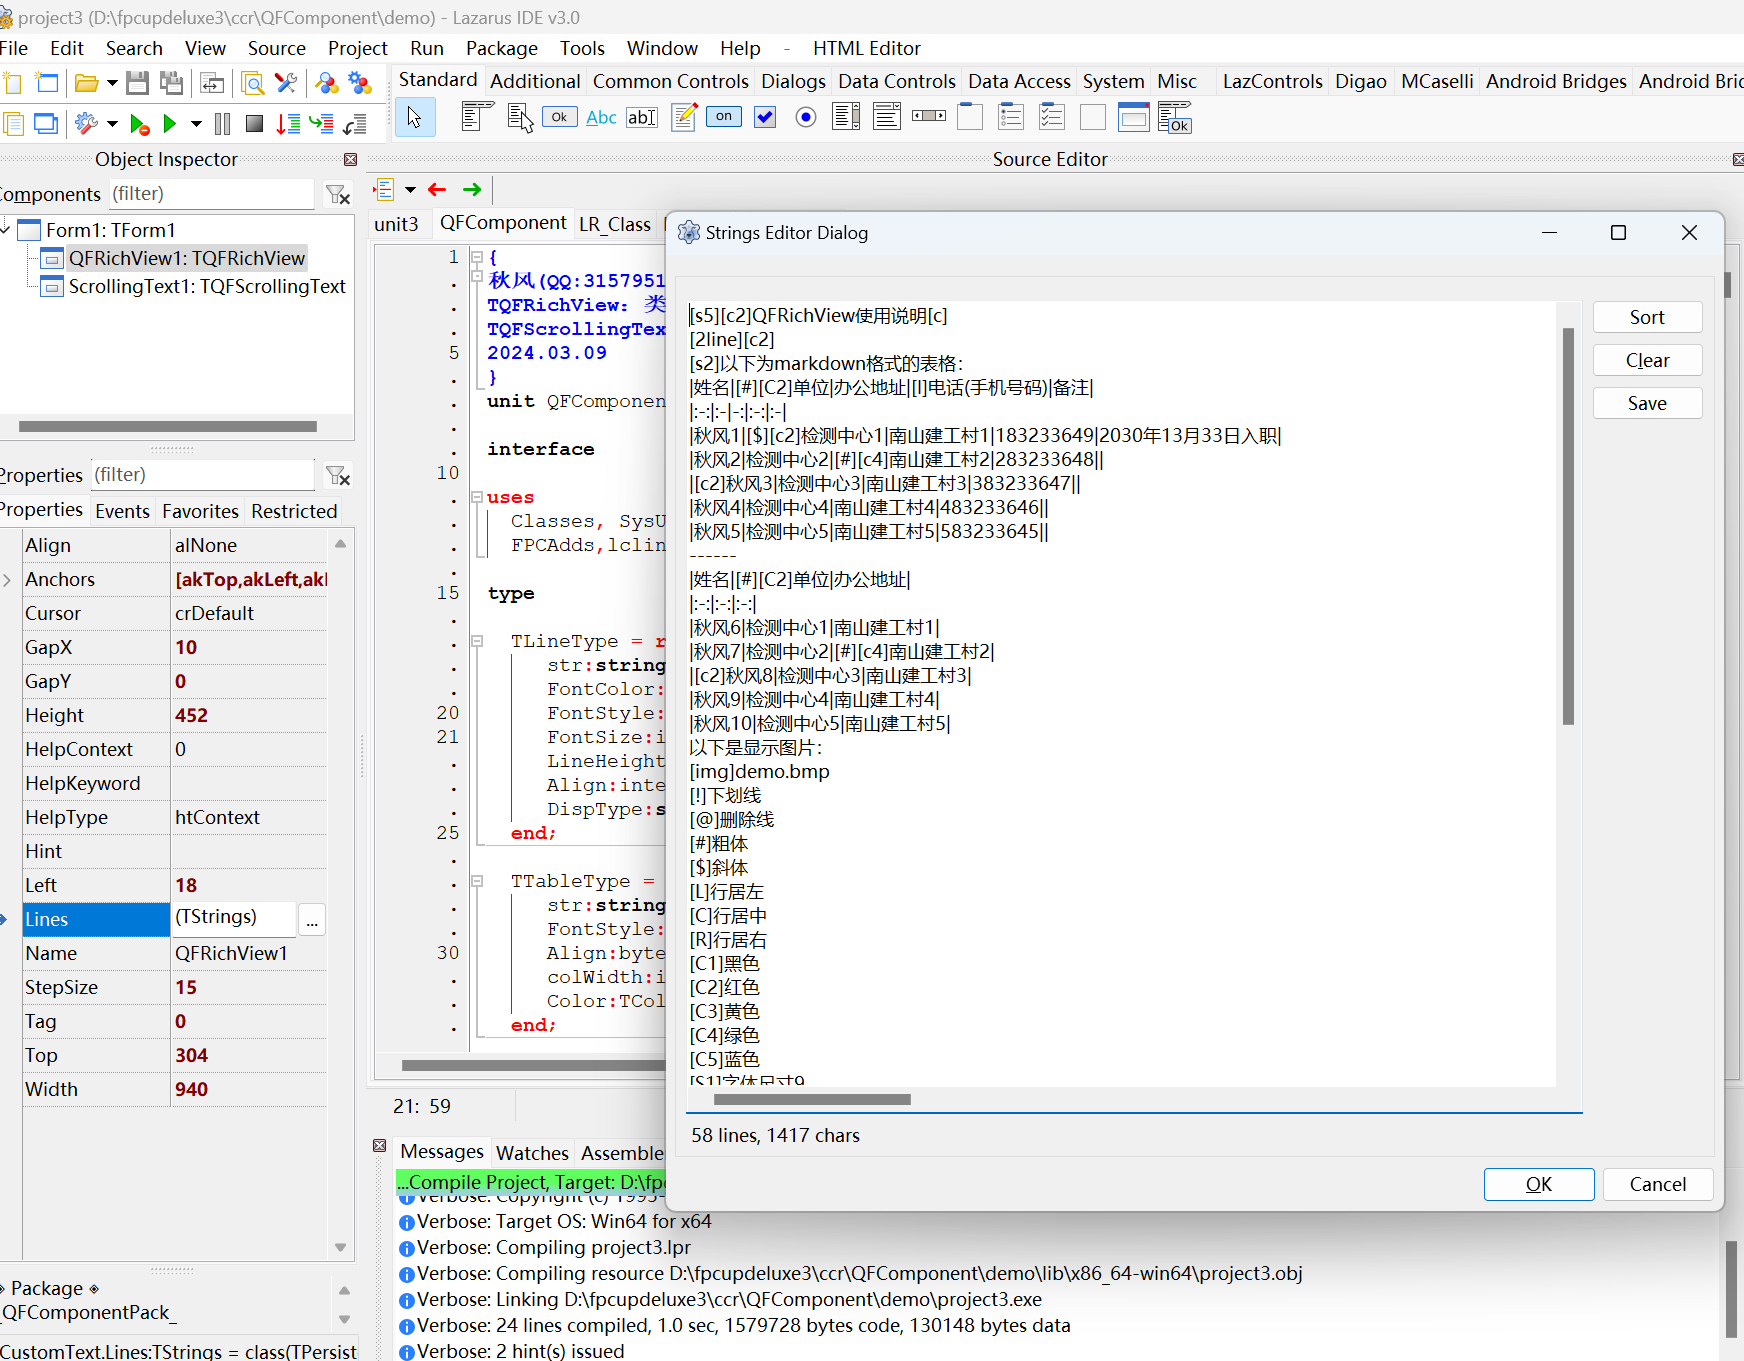Click Save in Strings Editor Dialog
1744x1361 pixels.
[1647, 403]
